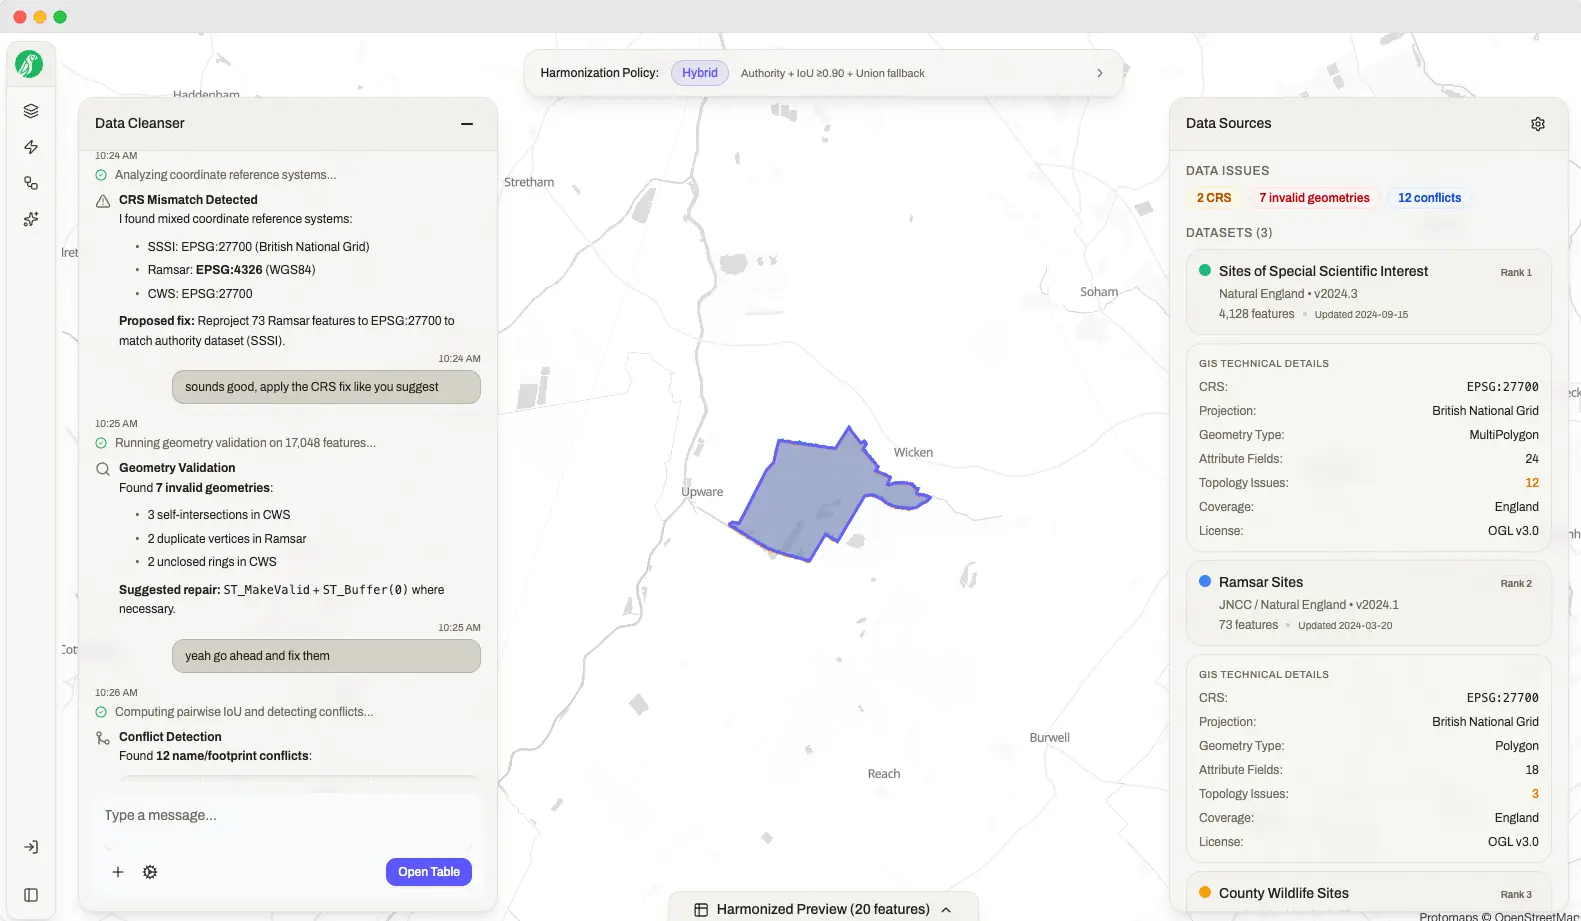Screen dimensions: 1581x921
Task: Click the sparkles AI sidebar icon
Action: [x=31, y=219]
